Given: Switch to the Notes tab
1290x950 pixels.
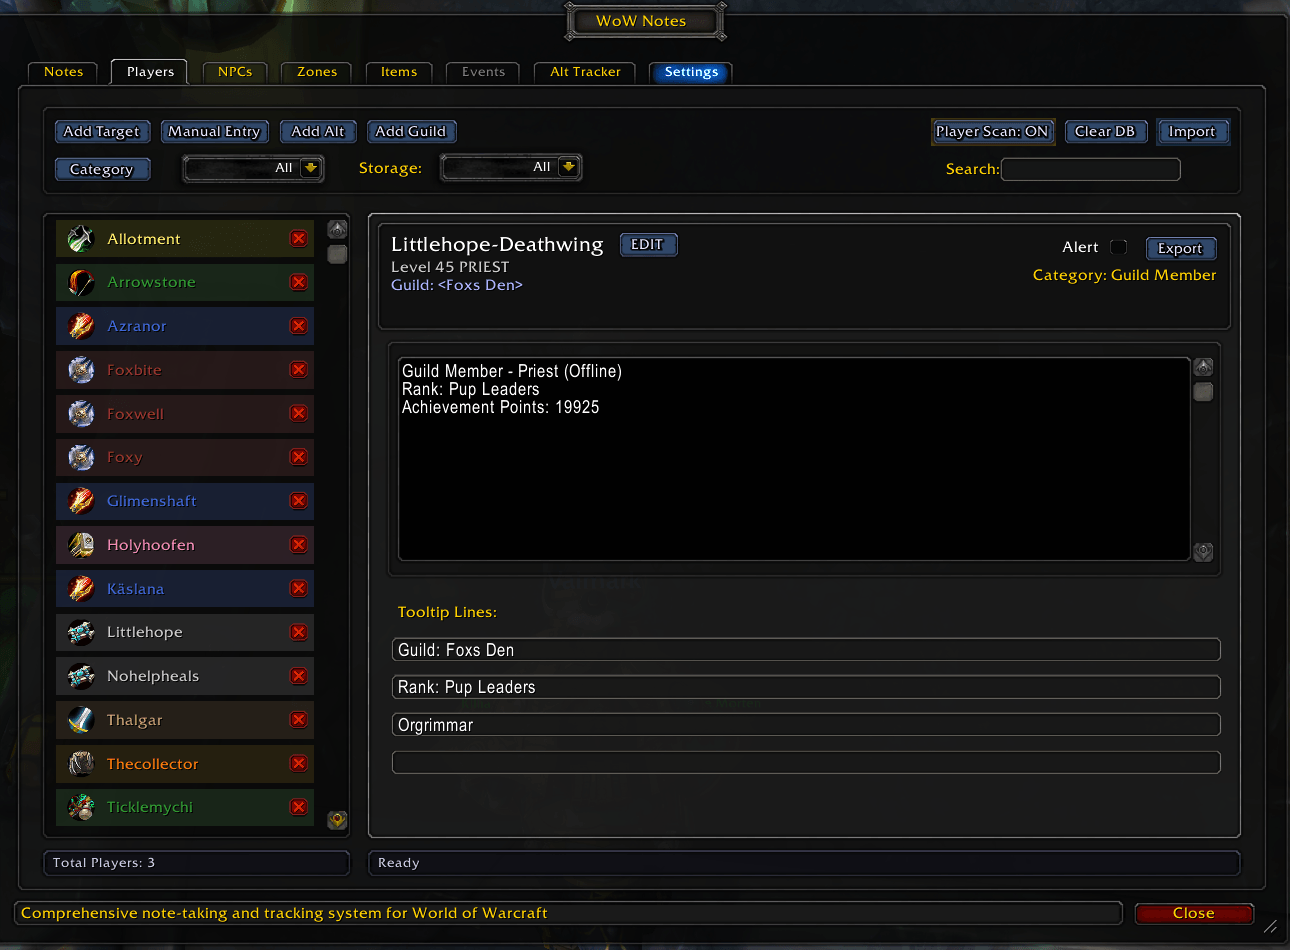Looking at the screenshot, I should coord(63,72).
